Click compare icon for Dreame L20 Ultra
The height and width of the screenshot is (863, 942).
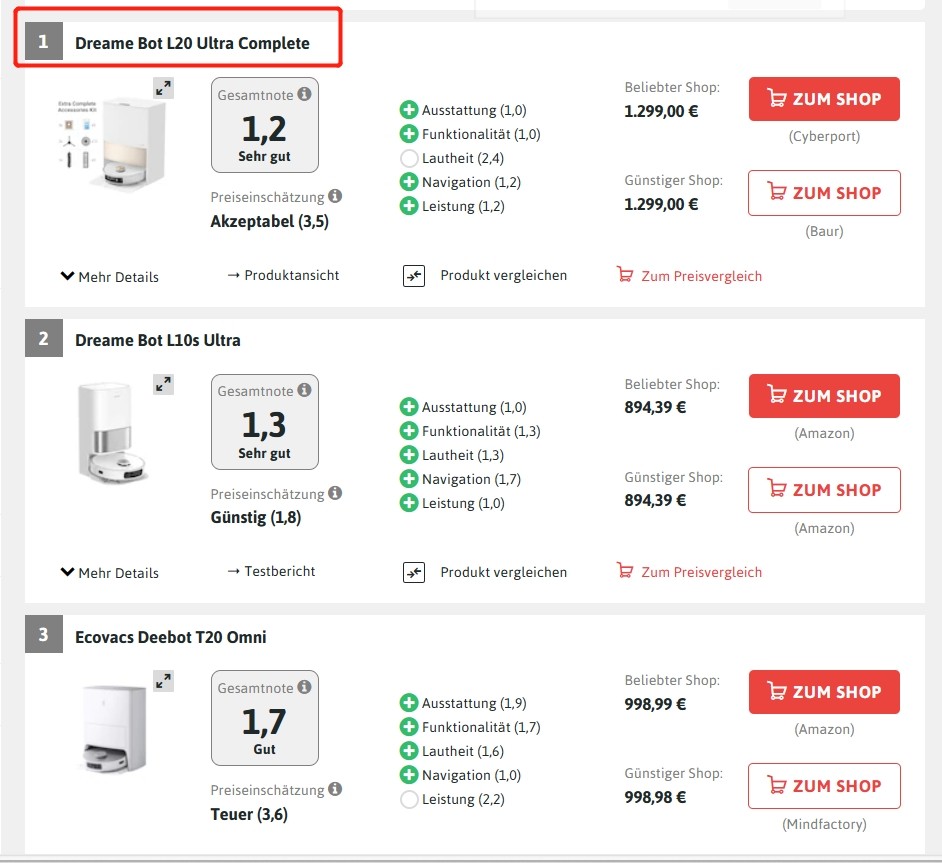point(414,276)
